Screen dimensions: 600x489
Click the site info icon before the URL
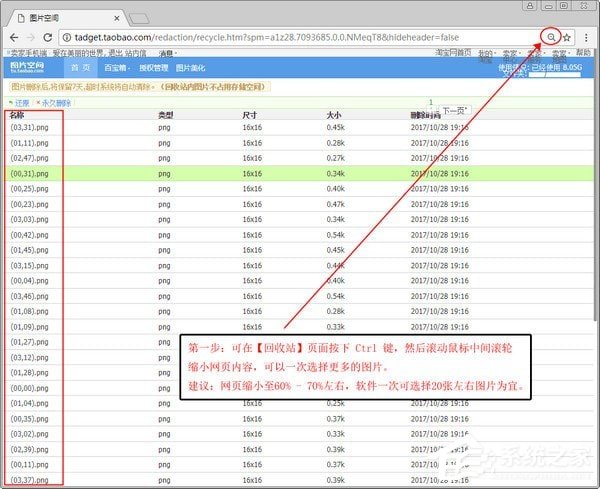point(67,37)
